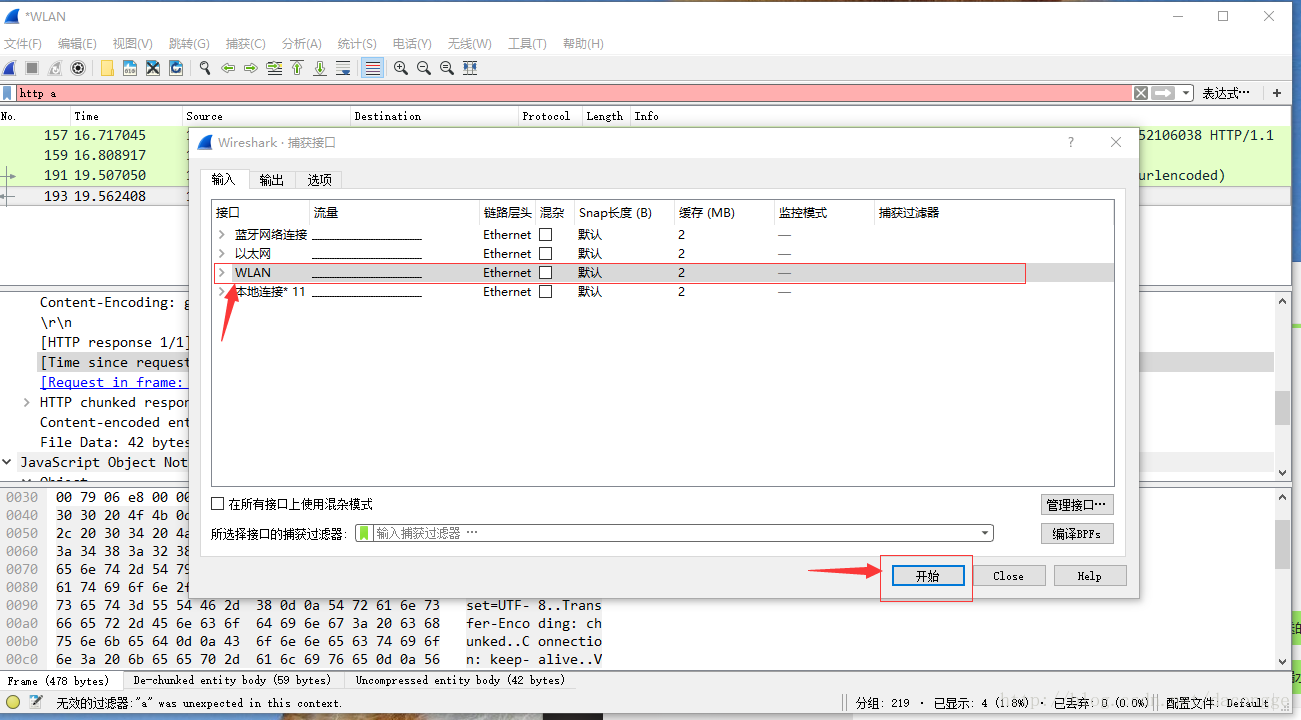Select packet number 159 row
Viewport: 1301px width, 720px height.
[95, 155]
